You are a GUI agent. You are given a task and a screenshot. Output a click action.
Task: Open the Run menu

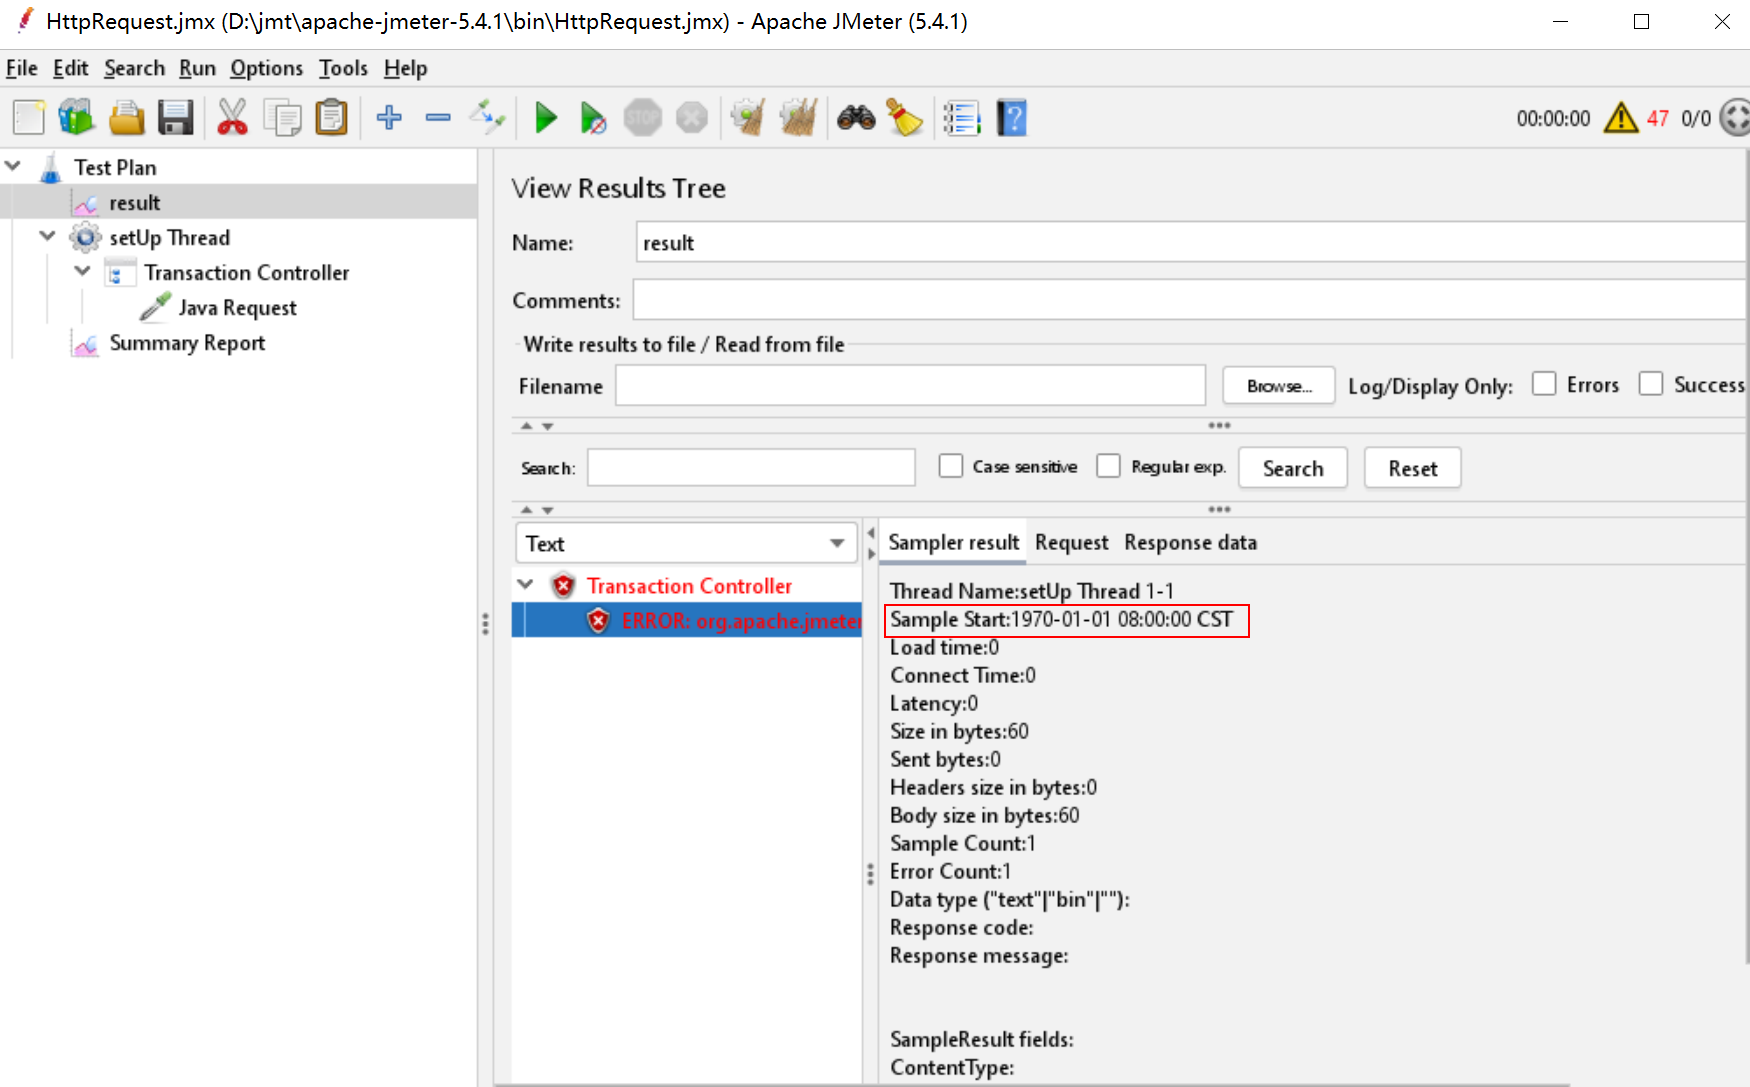click(197, 68)
